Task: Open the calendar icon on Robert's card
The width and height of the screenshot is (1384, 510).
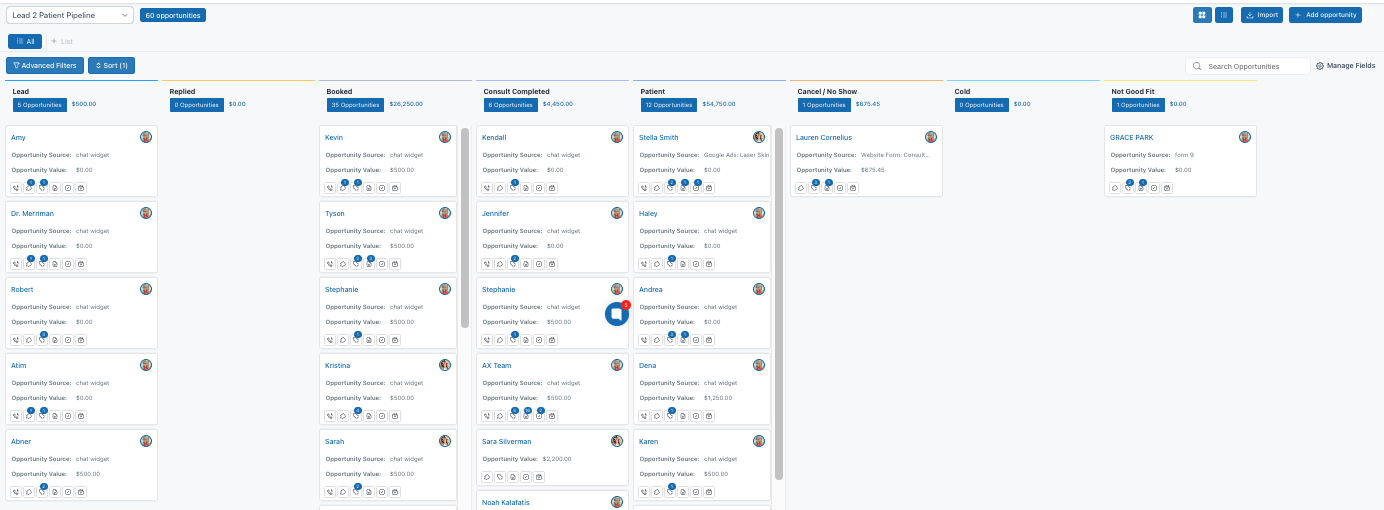Action: point(81,340)
